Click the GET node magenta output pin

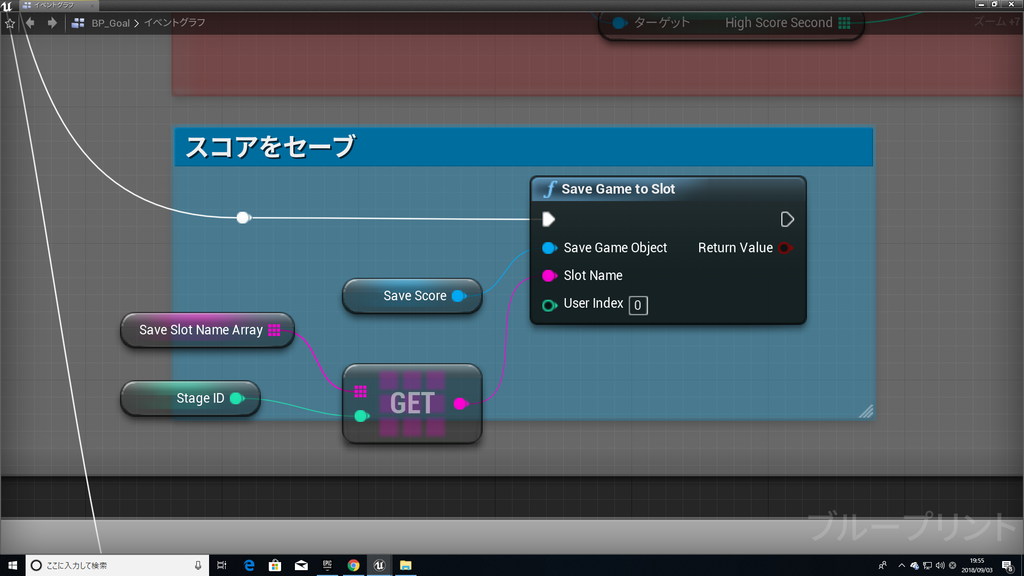460,404
